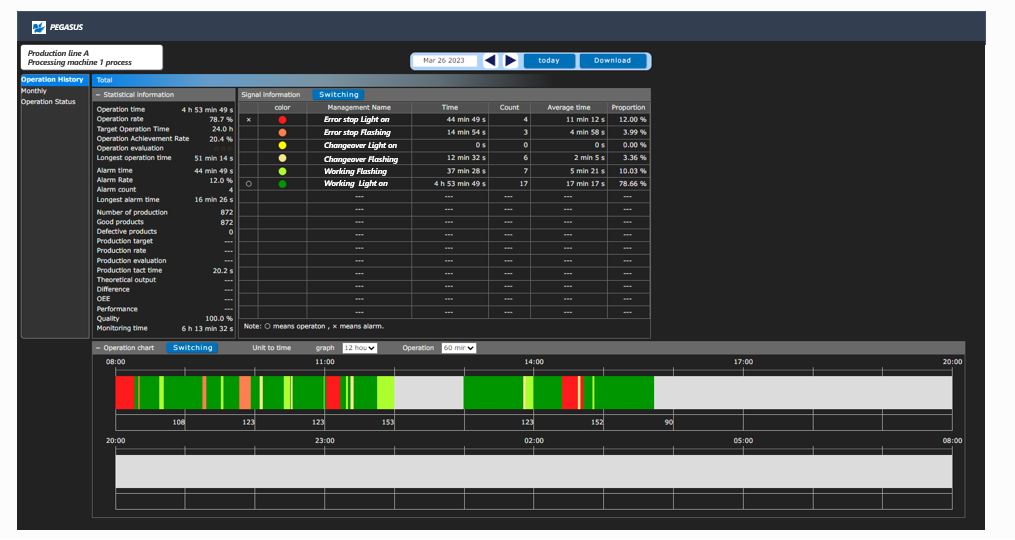
Task: Collapse the Operation chart section
Action: tap(98, 348)
